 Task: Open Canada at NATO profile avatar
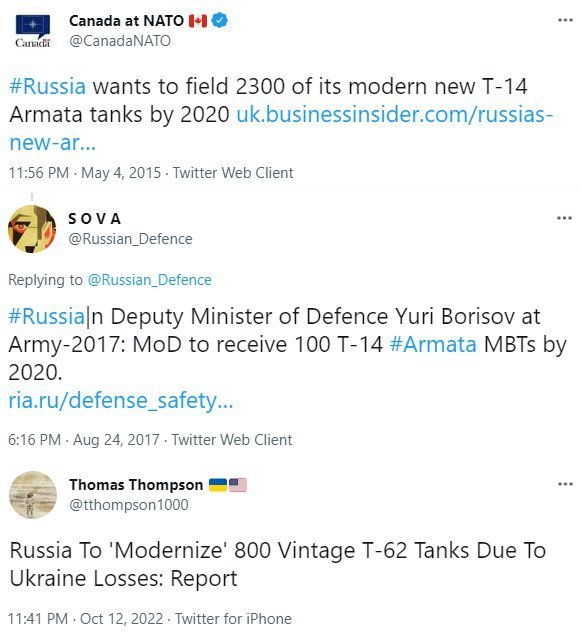coord(33,31)
